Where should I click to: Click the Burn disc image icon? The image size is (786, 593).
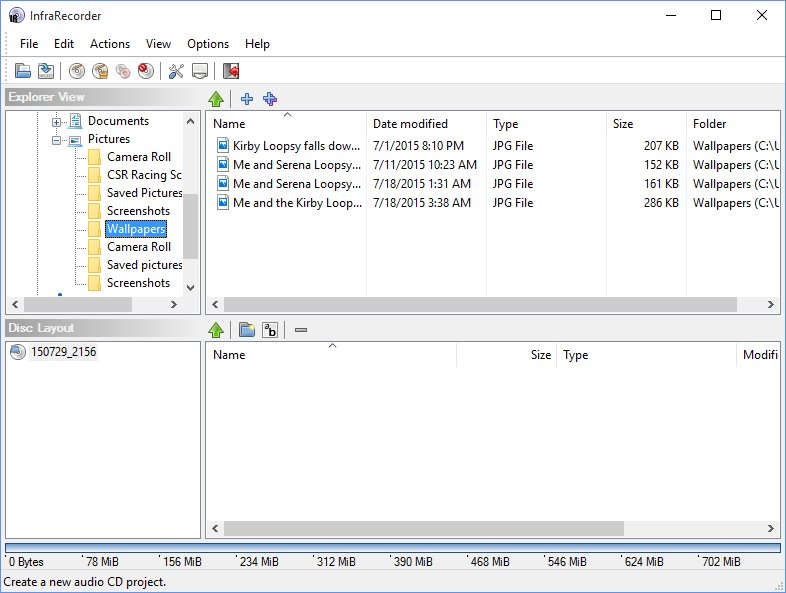coord(100,71)
